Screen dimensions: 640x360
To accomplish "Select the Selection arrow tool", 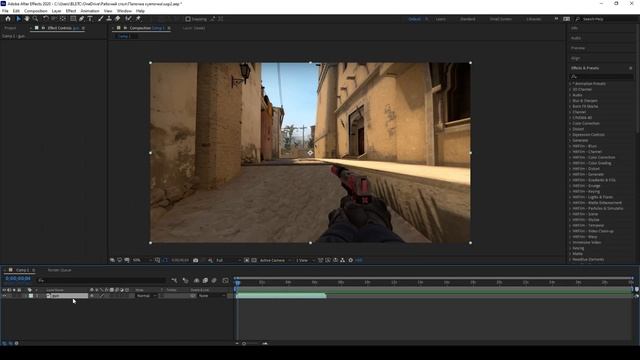I will click(18, 19).
